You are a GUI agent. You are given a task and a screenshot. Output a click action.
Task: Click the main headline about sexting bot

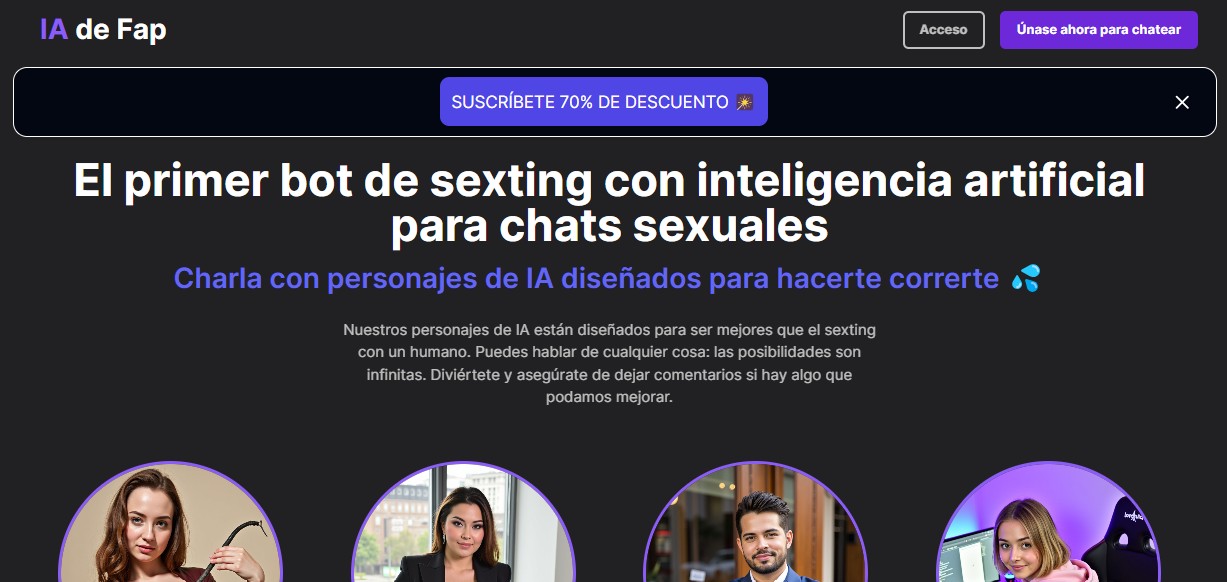pos(609,204)
